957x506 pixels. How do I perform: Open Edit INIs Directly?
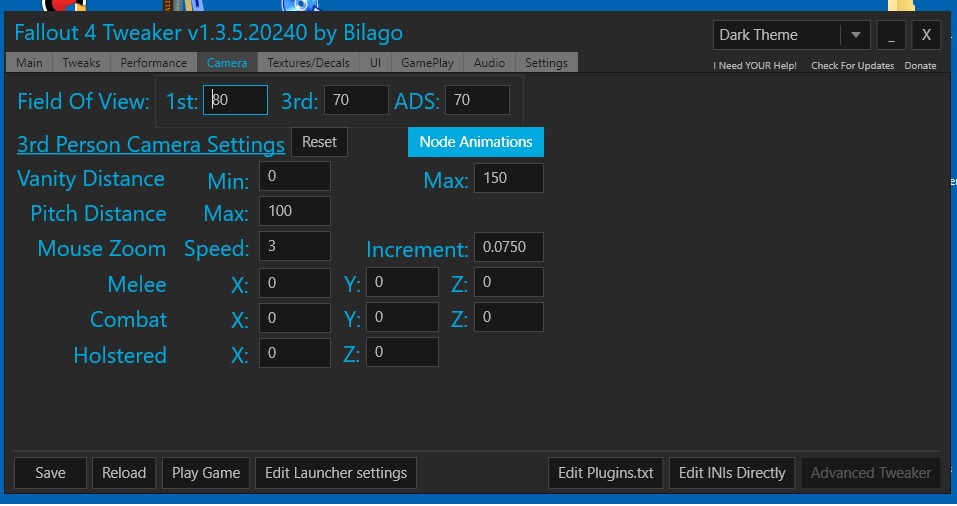point(732,473)
